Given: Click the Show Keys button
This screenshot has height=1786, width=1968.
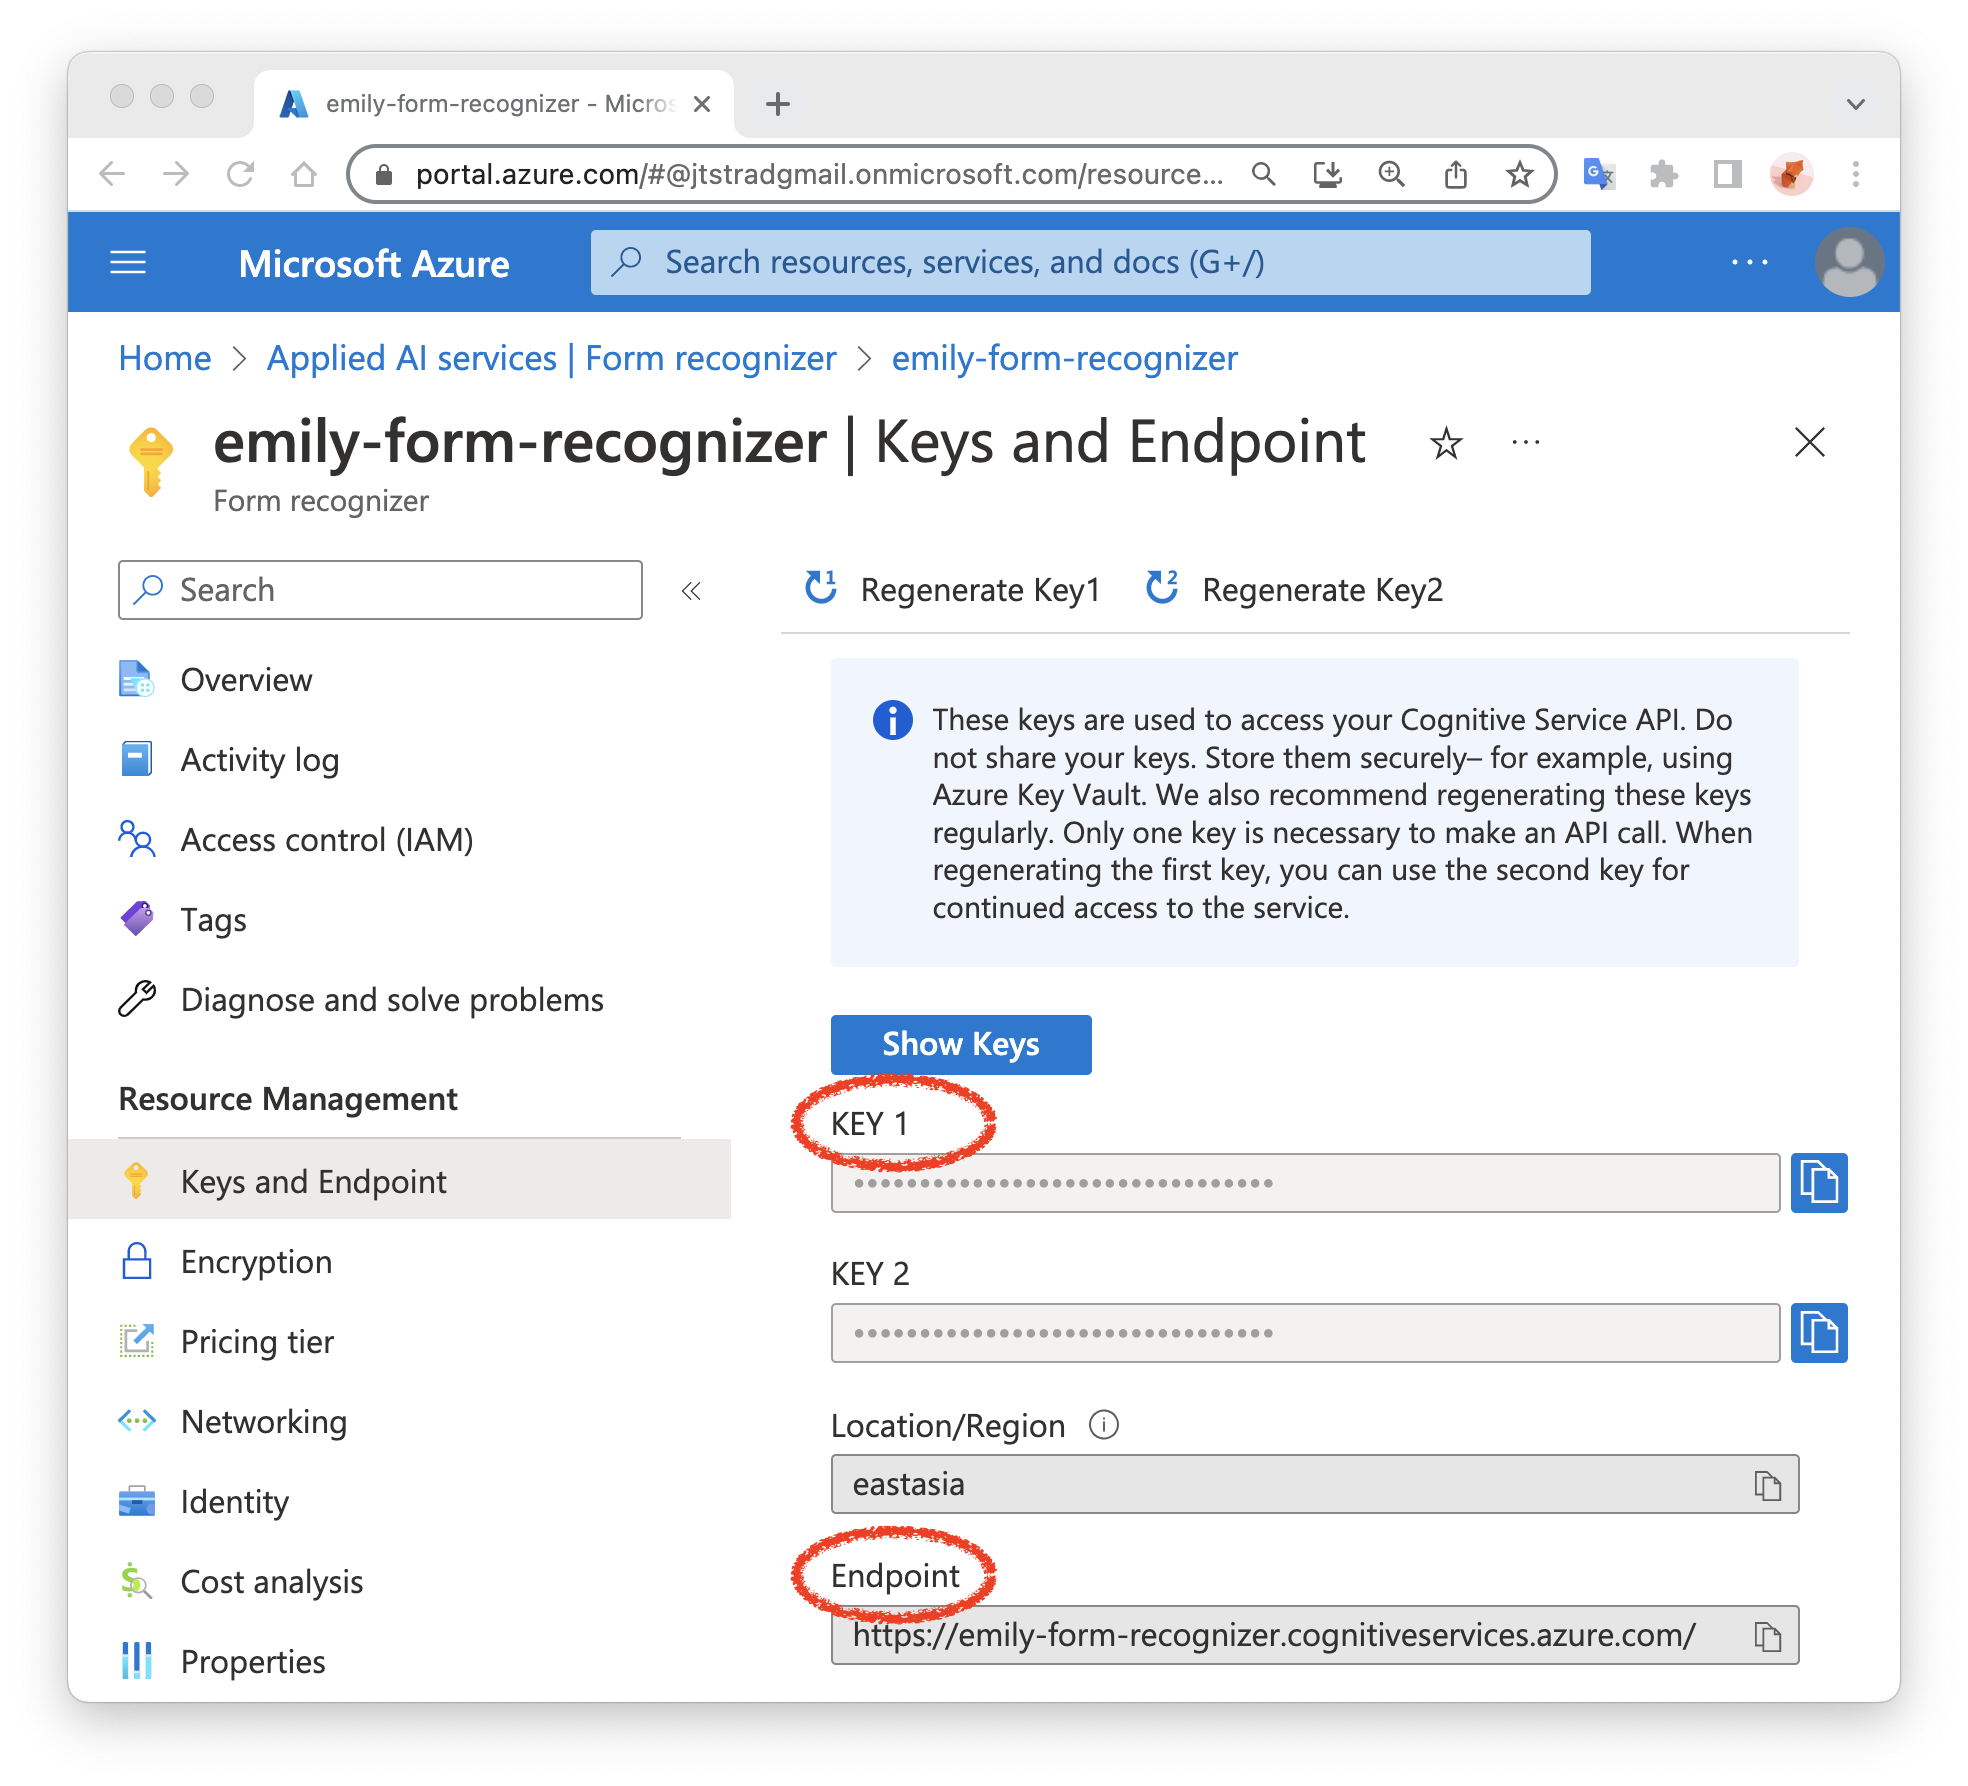Looking at the screenshot, I should pyautogui.click(x=960, y=1044).
